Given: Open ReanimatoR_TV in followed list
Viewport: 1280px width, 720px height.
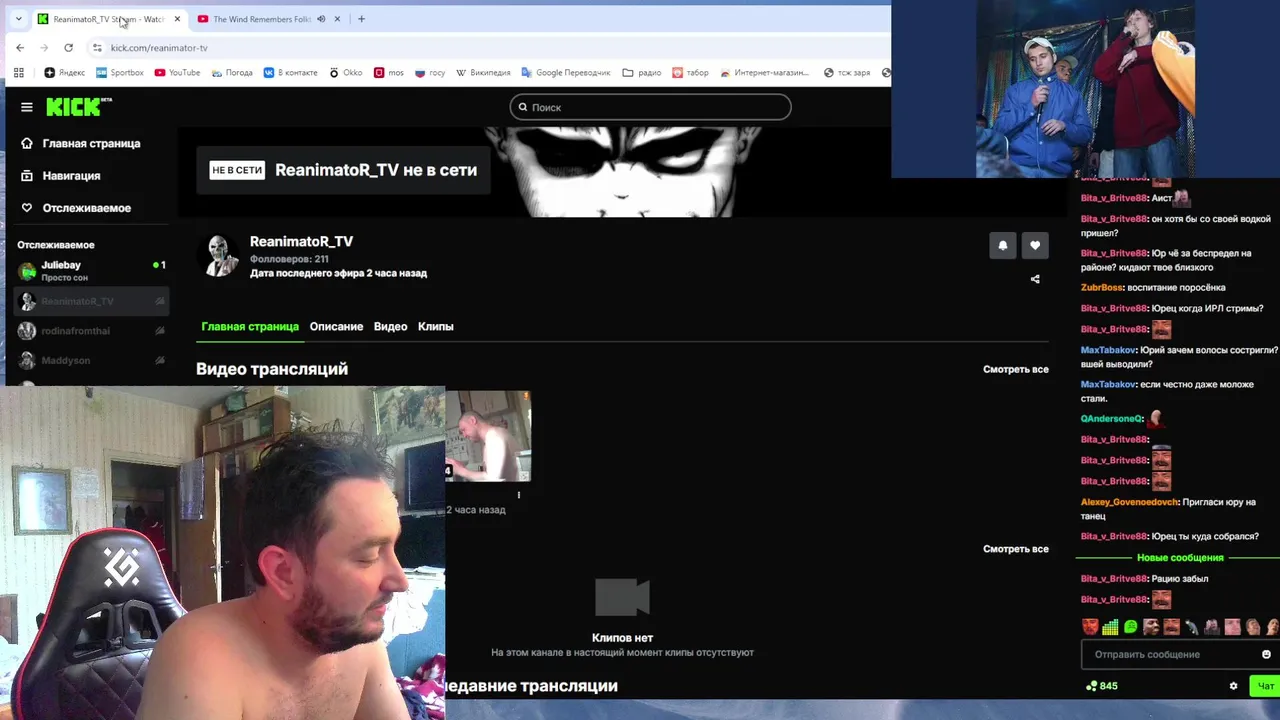Looking at the screenshot, I should point(90,301).
